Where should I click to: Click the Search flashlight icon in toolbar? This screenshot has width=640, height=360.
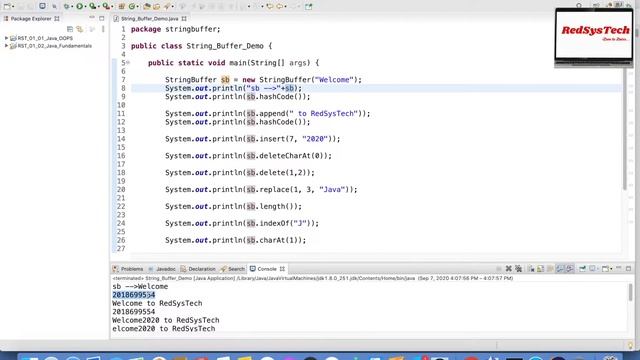pyautogui.click(x=167, y=6)
